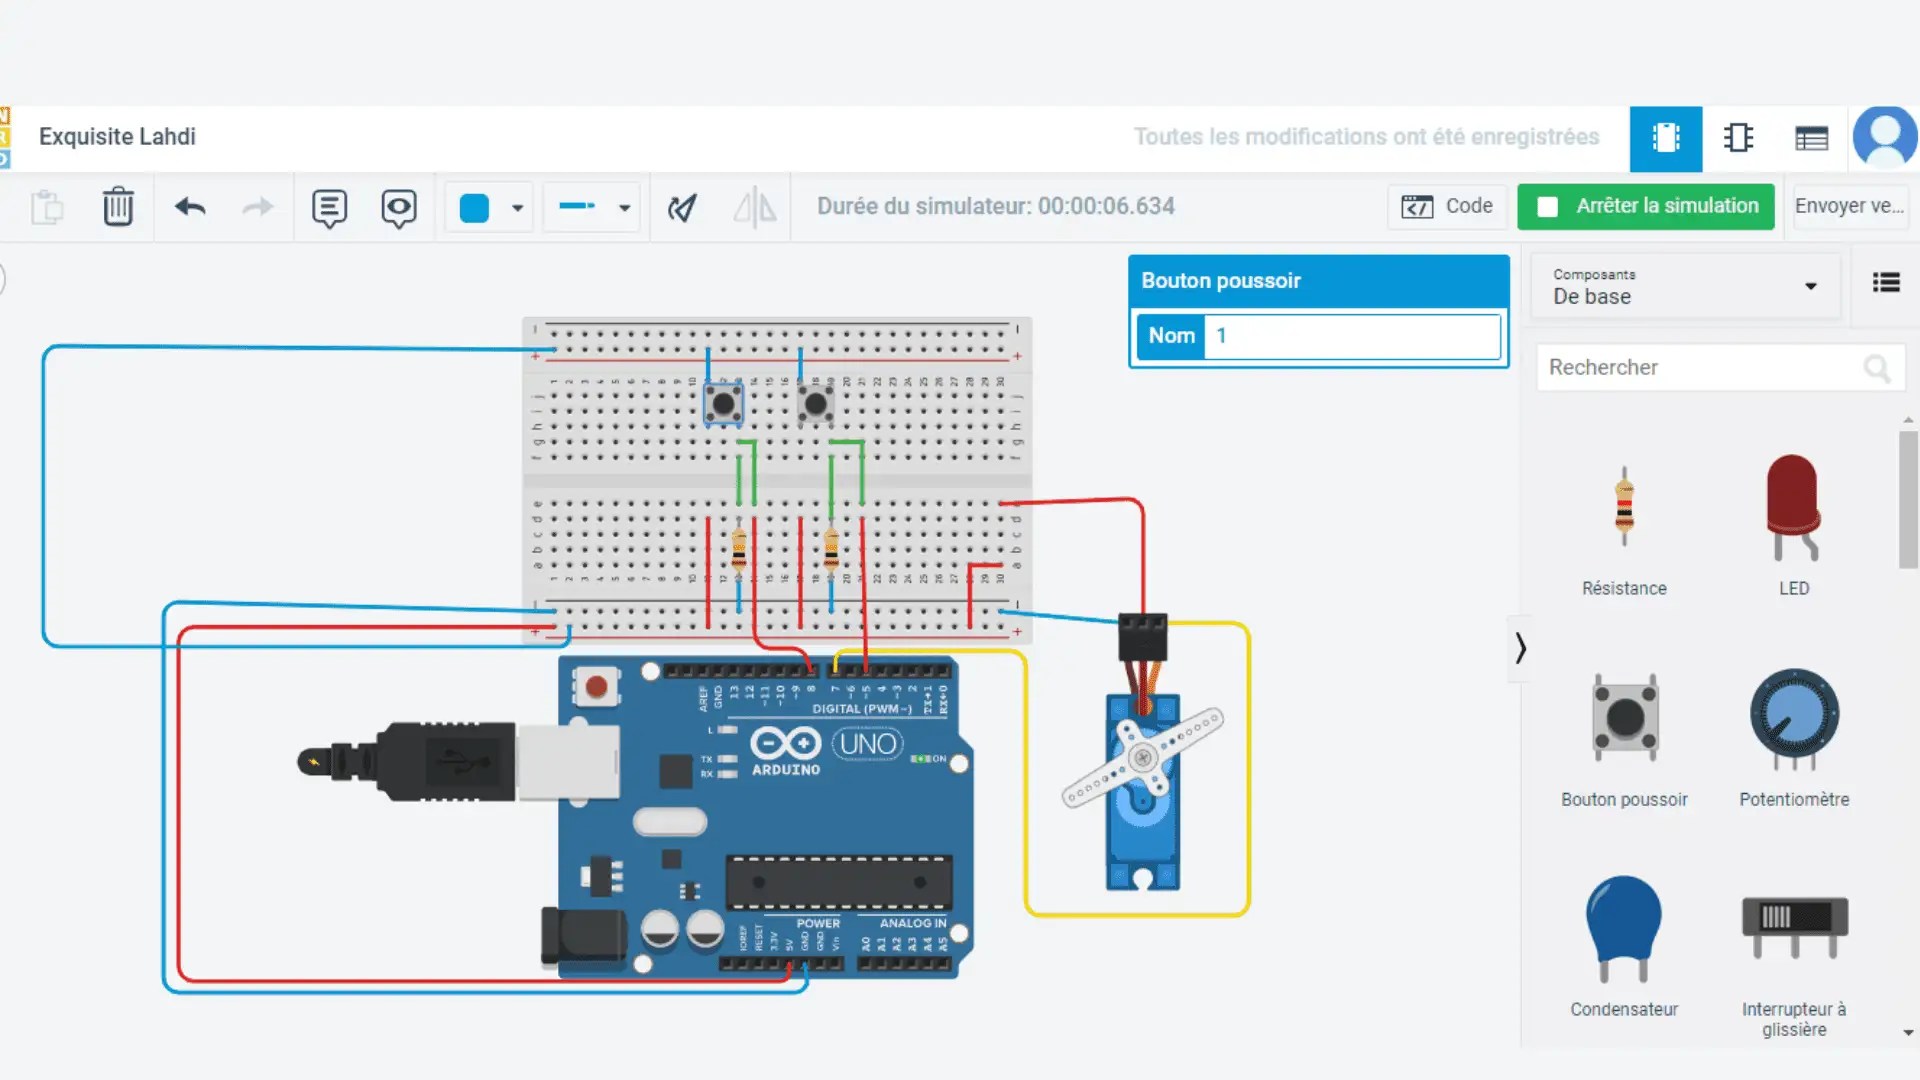
Task: Toggle the components panel list layout
Action: [1886, 283]
